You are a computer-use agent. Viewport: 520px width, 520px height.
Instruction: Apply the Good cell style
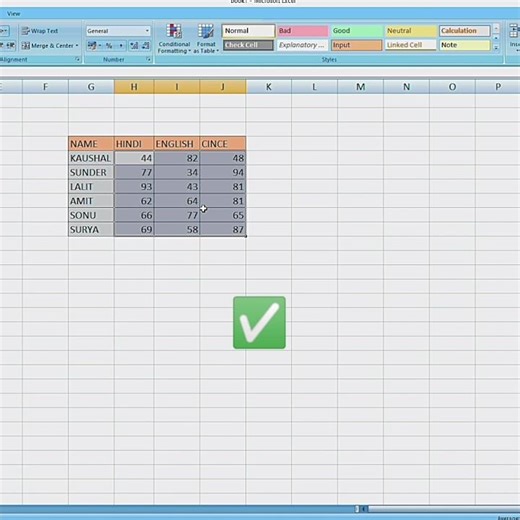point(356,31)
